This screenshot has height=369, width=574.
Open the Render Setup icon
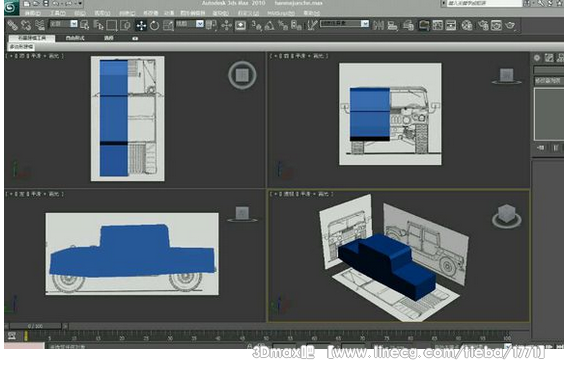(483, 25)
